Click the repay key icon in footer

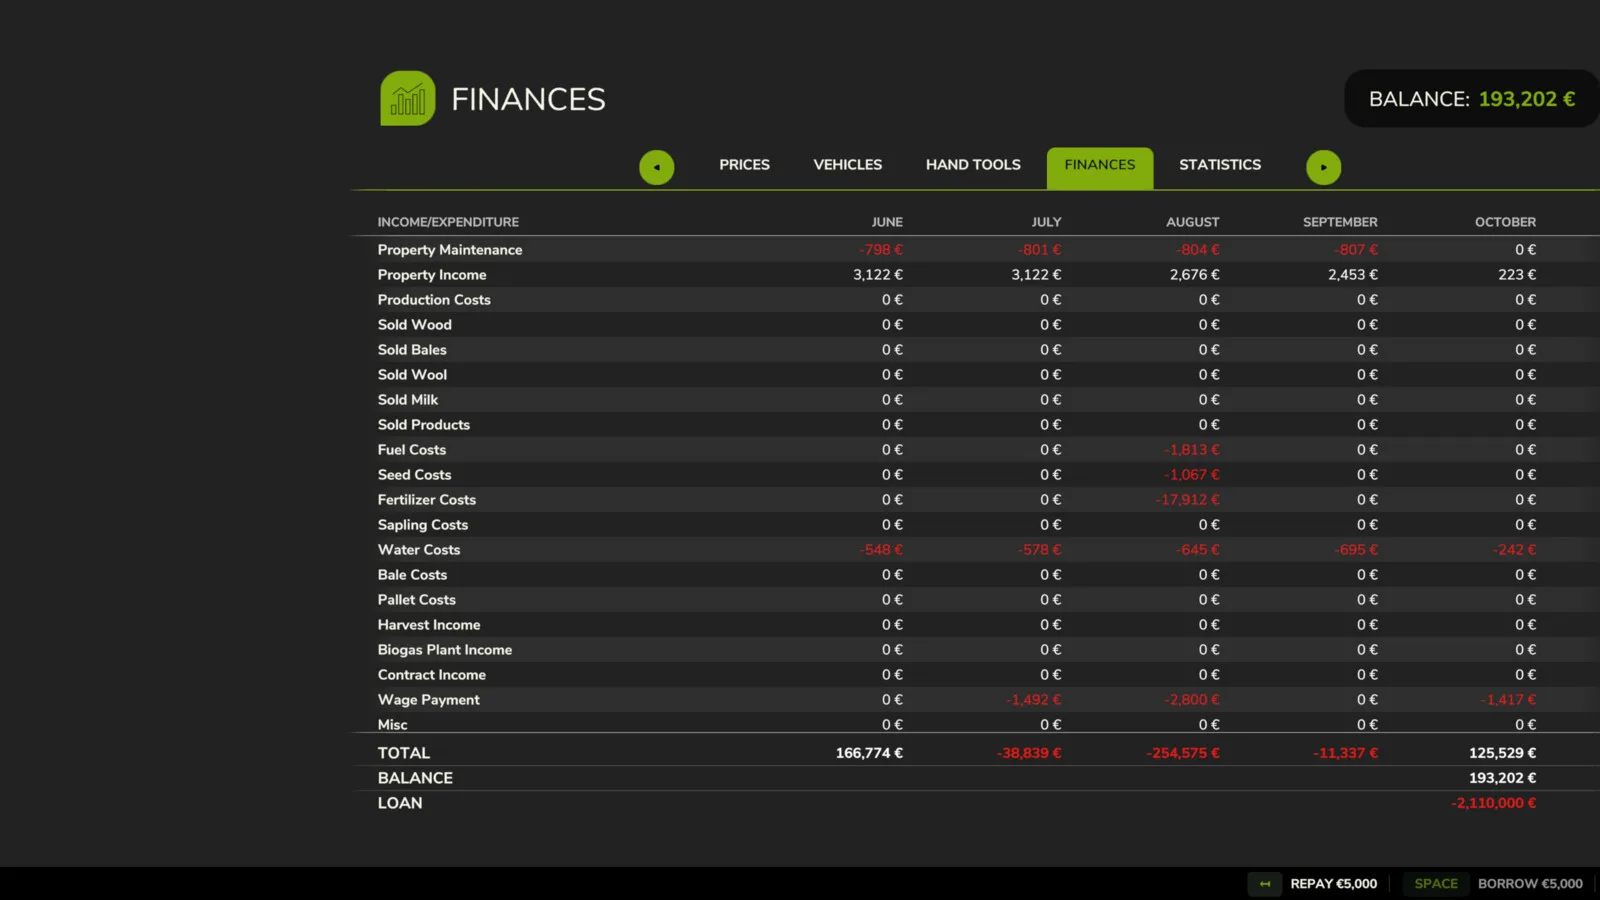(x=1265, y=884)
